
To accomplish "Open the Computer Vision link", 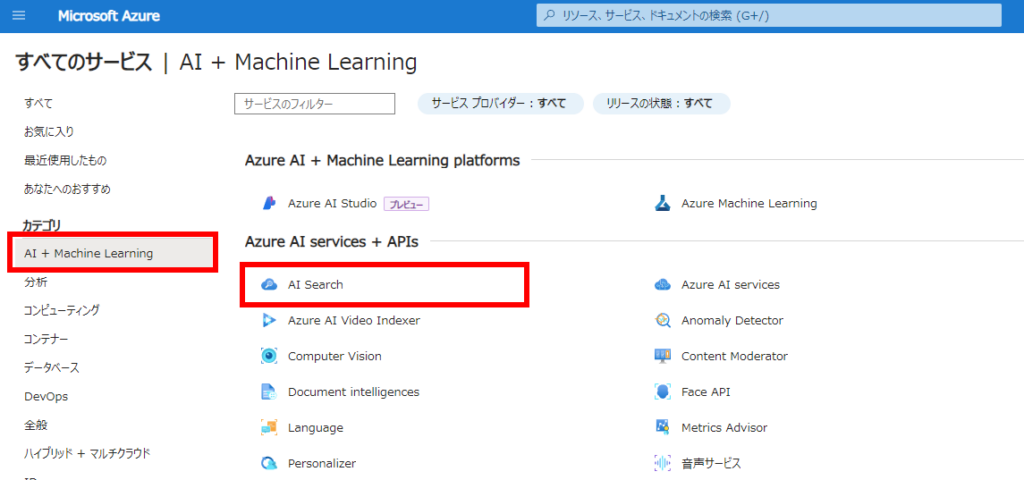I will coord(335,357).
